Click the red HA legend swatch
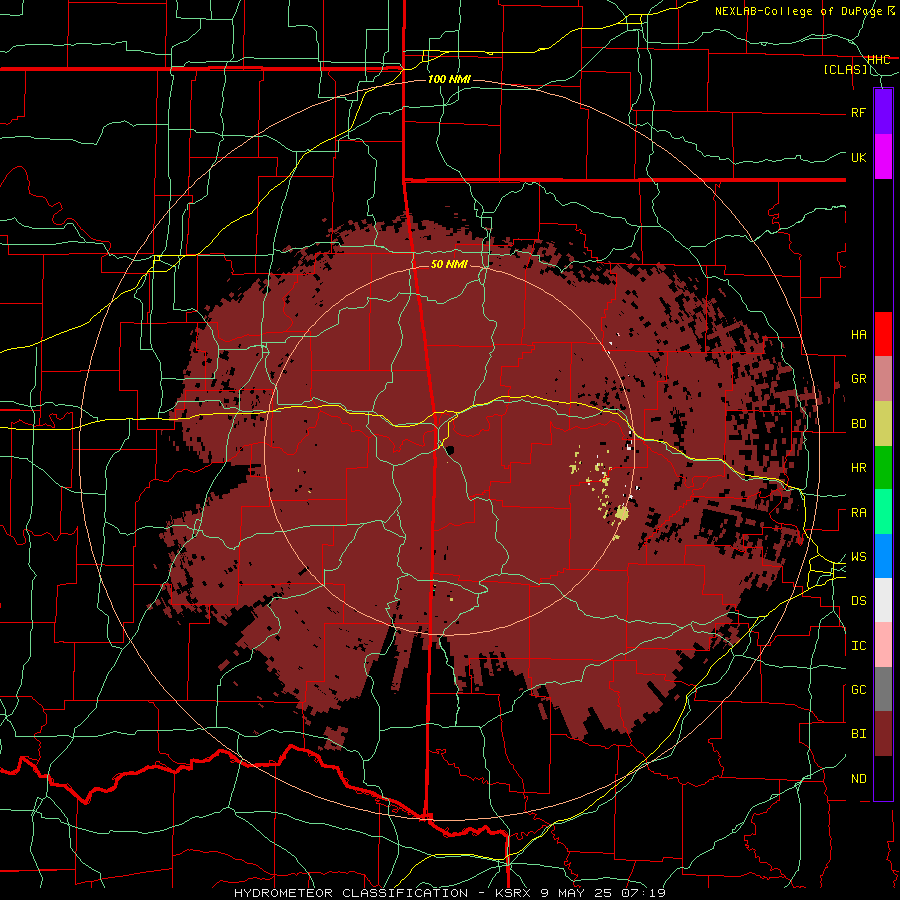The width and height of the screenshot is (900, 900). [x=883, y=334]
